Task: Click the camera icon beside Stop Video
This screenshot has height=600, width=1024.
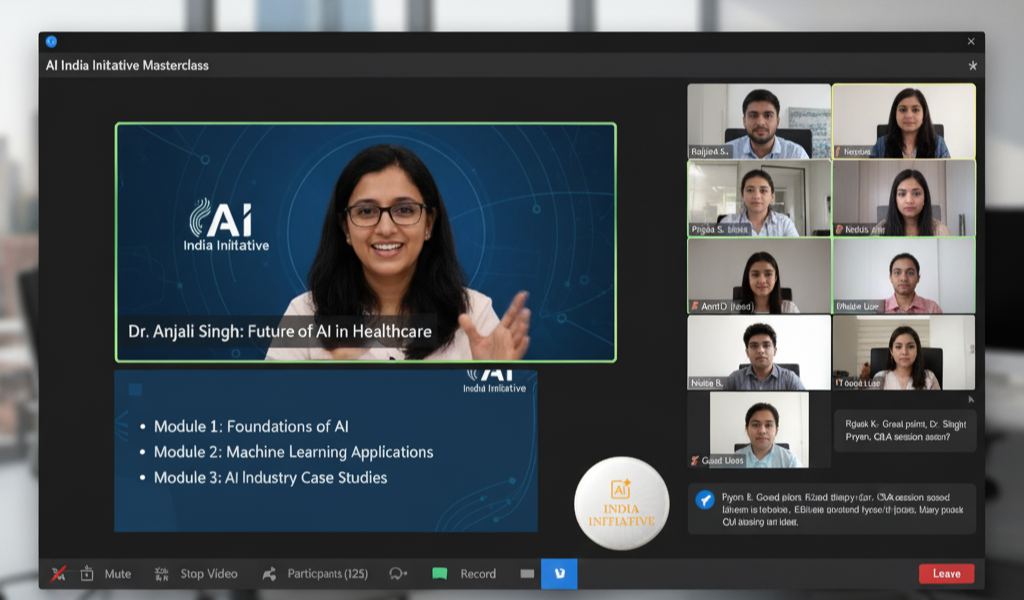Action: tap(162, 573)
